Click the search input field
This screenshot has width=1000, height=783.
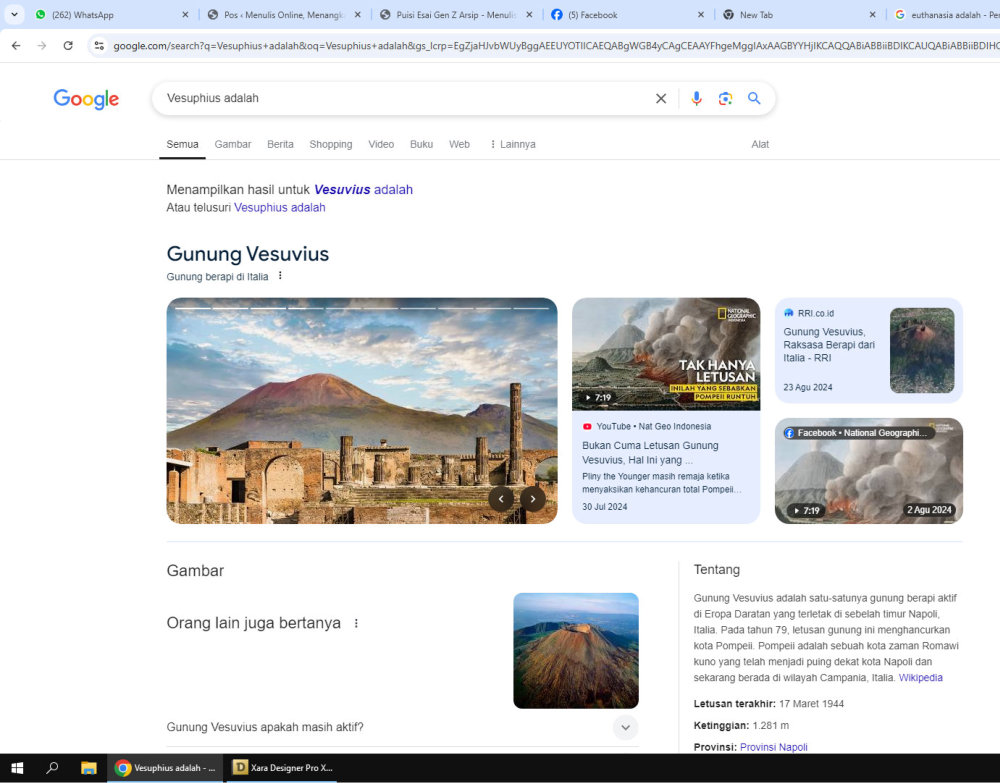(400, 98)
